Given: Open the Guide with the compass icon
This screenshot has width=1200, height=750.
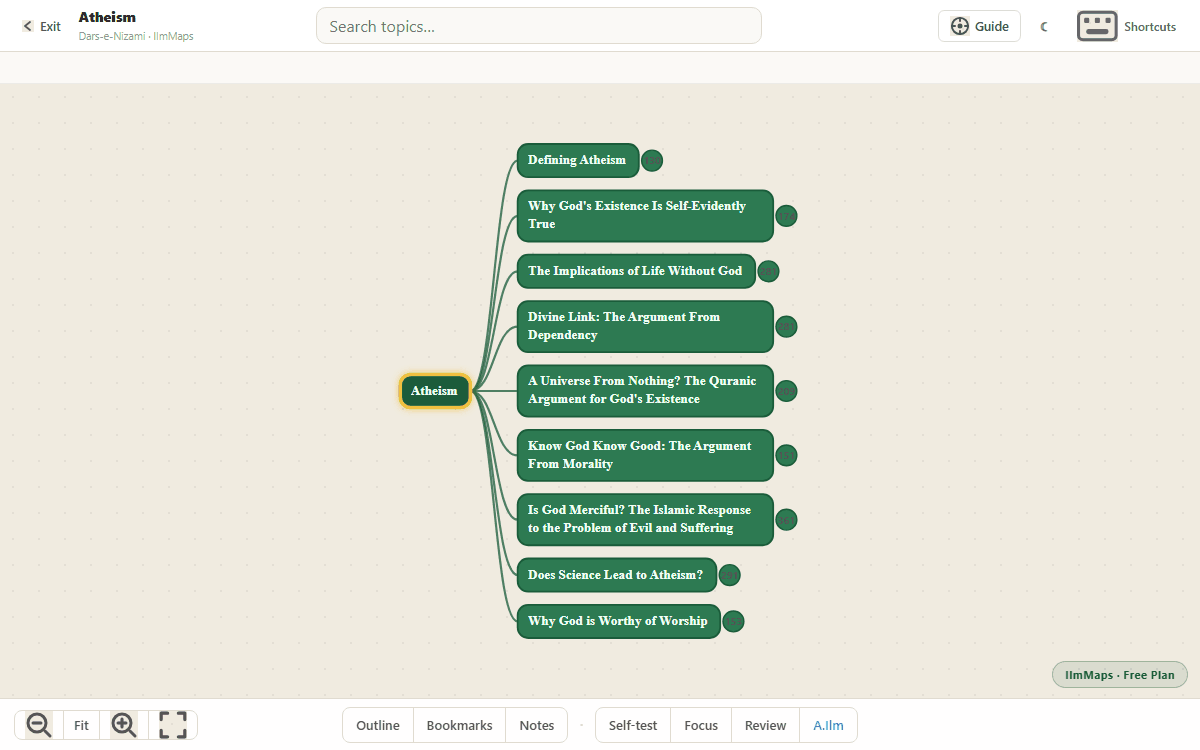Looking at the screenshot, I should [x=960, y=26].
